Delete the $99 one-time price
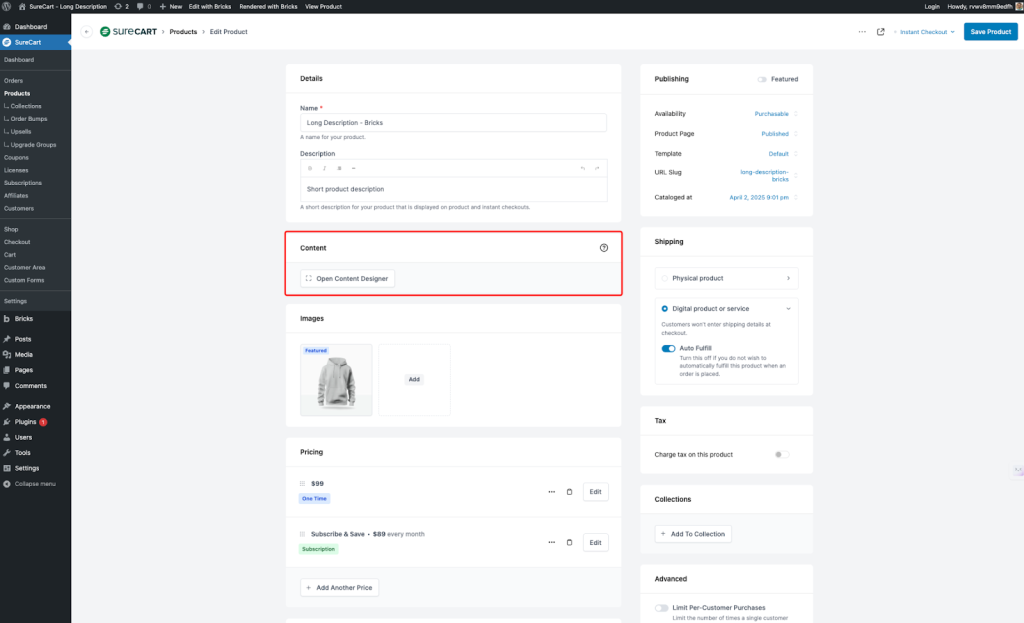1024x623 pixels. 570,492
